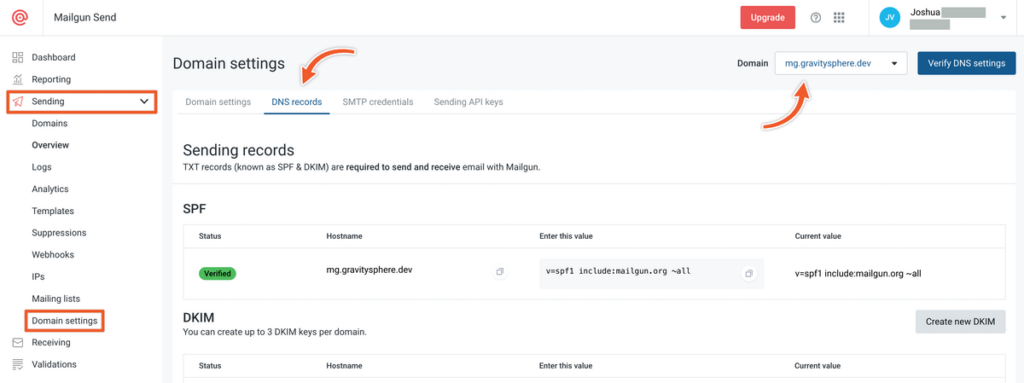Click the Dashboard sidebar icon
1024x383 pixels.
pos(18,58)
